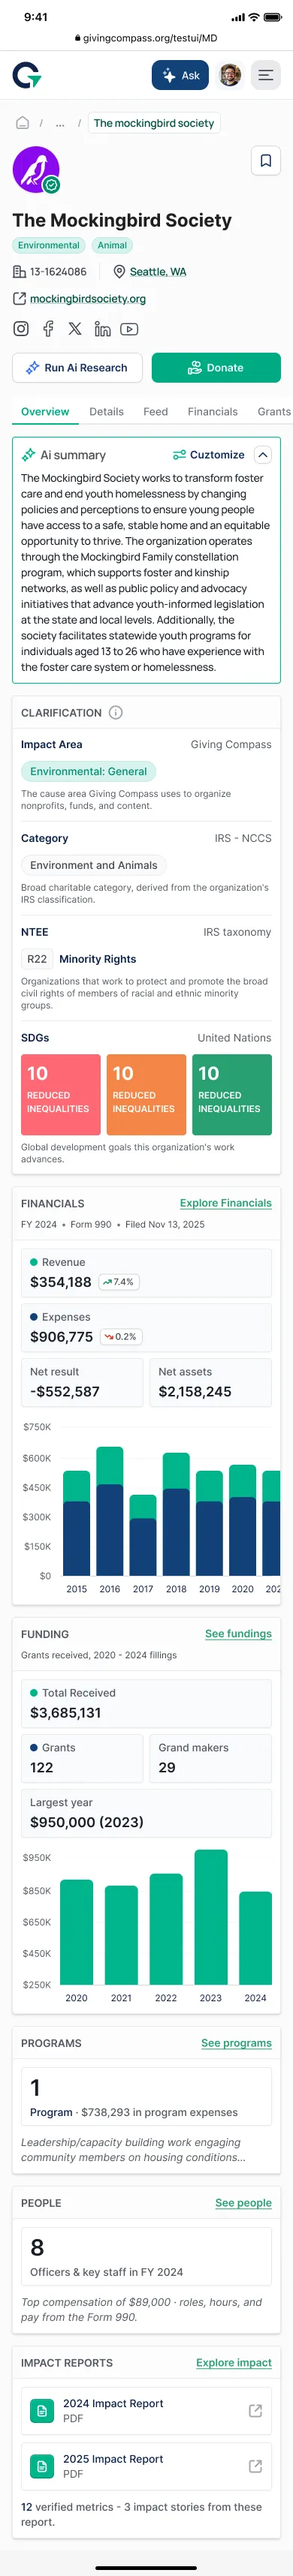
Task: Open the hamburger menu
Action: [x=265, y=75]
